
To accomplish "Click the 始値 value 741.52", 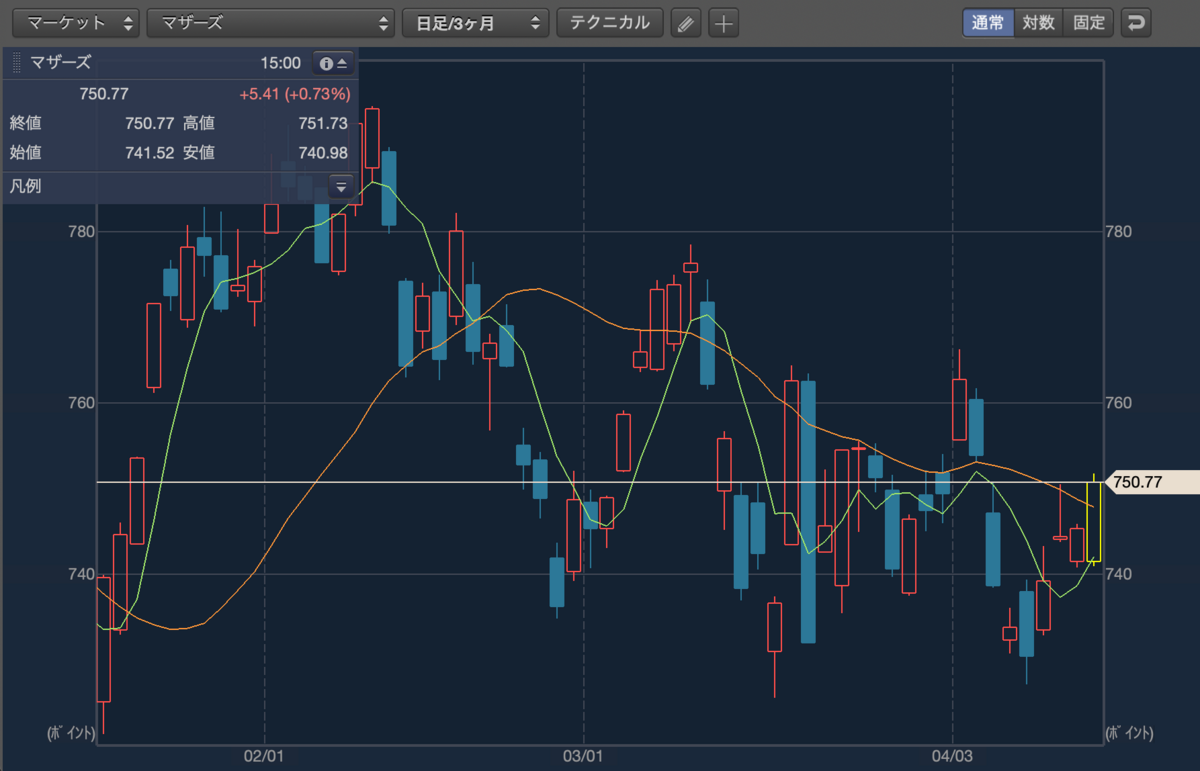I will click(149, 154).
